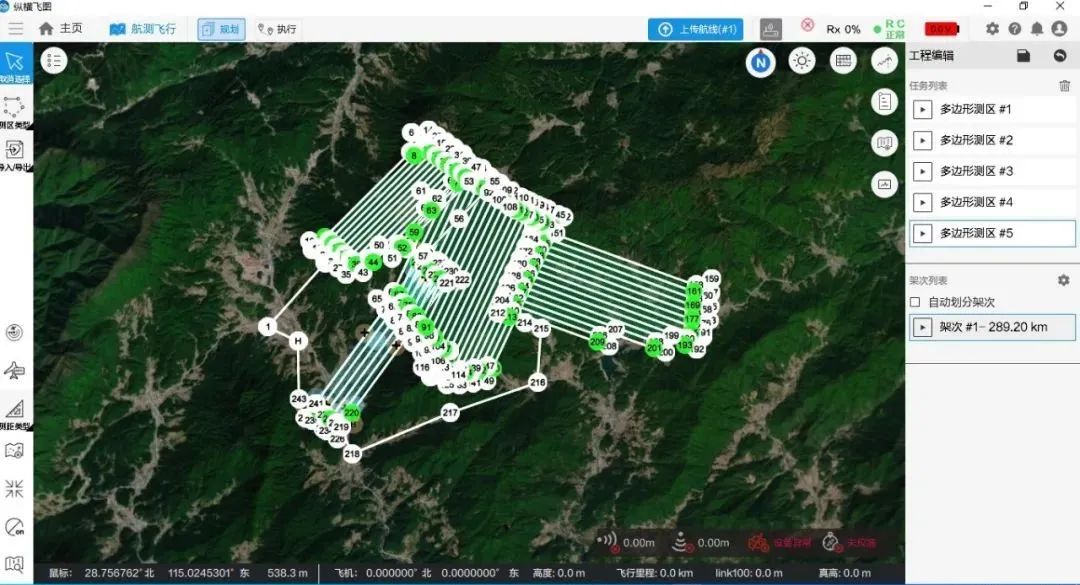The image size is (1080, 585).
Task: Open the waypoint list icon on map
Action: pyautogui.click(x=54, y=61)
